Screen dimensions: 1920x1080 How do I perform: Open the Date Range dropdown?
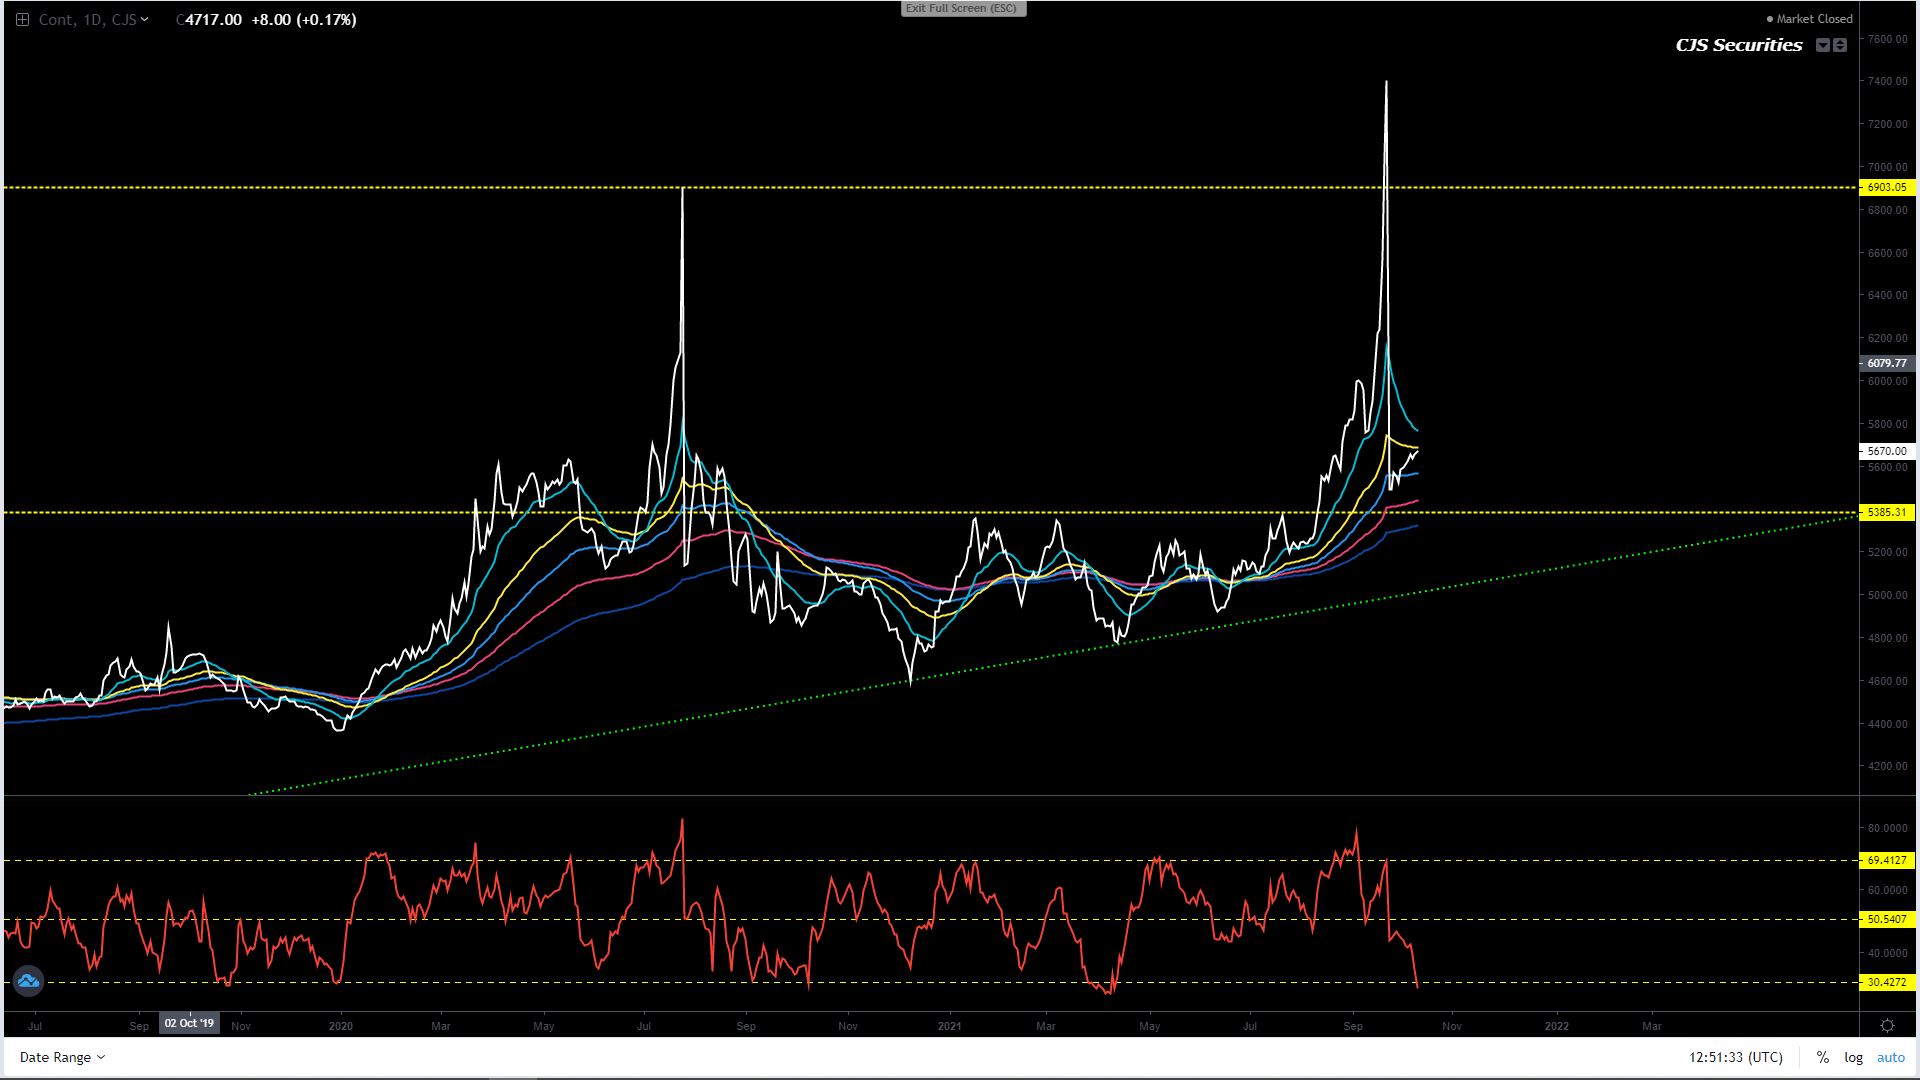tap(62, 1057)
